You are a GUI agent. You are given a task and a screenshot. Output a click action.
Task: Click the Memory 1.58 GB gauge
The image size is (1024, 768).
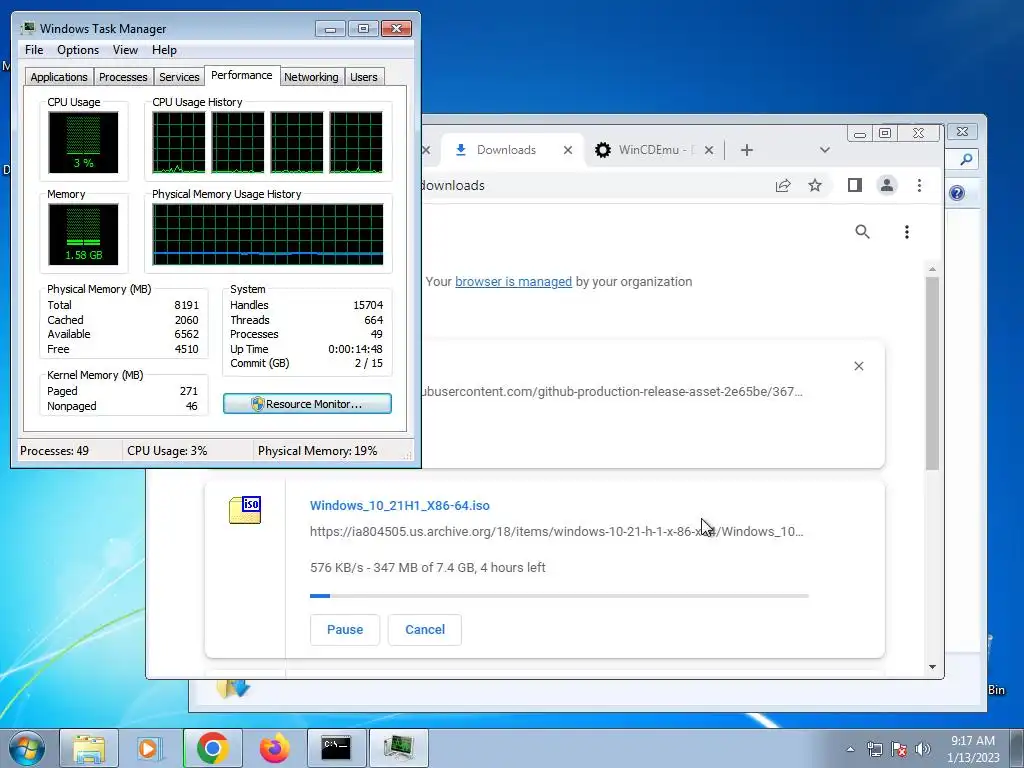(83, 234)
